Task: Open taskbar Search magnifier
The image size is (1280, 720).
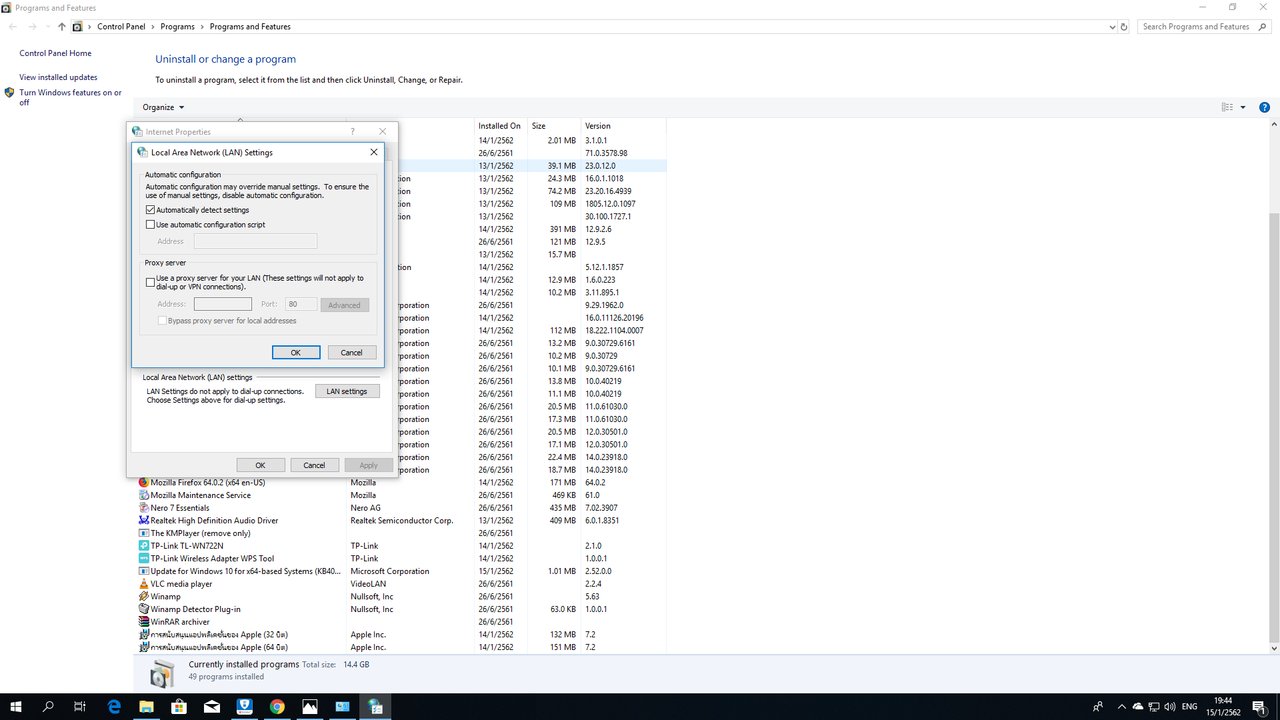Action: (48, 707)
